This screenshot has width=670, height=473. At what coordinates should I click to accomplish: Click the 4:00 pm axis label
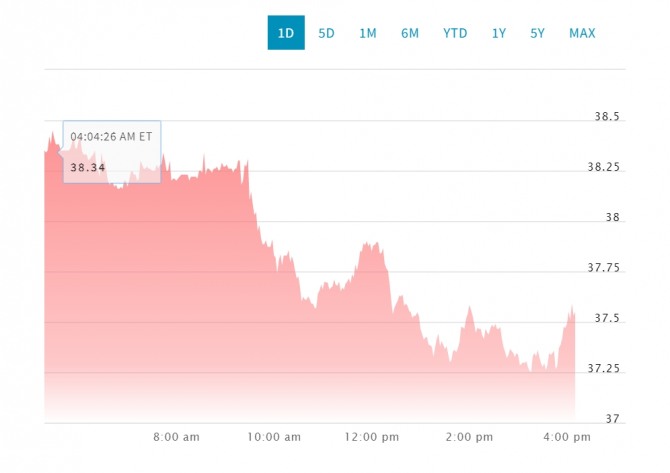[568, 437]
